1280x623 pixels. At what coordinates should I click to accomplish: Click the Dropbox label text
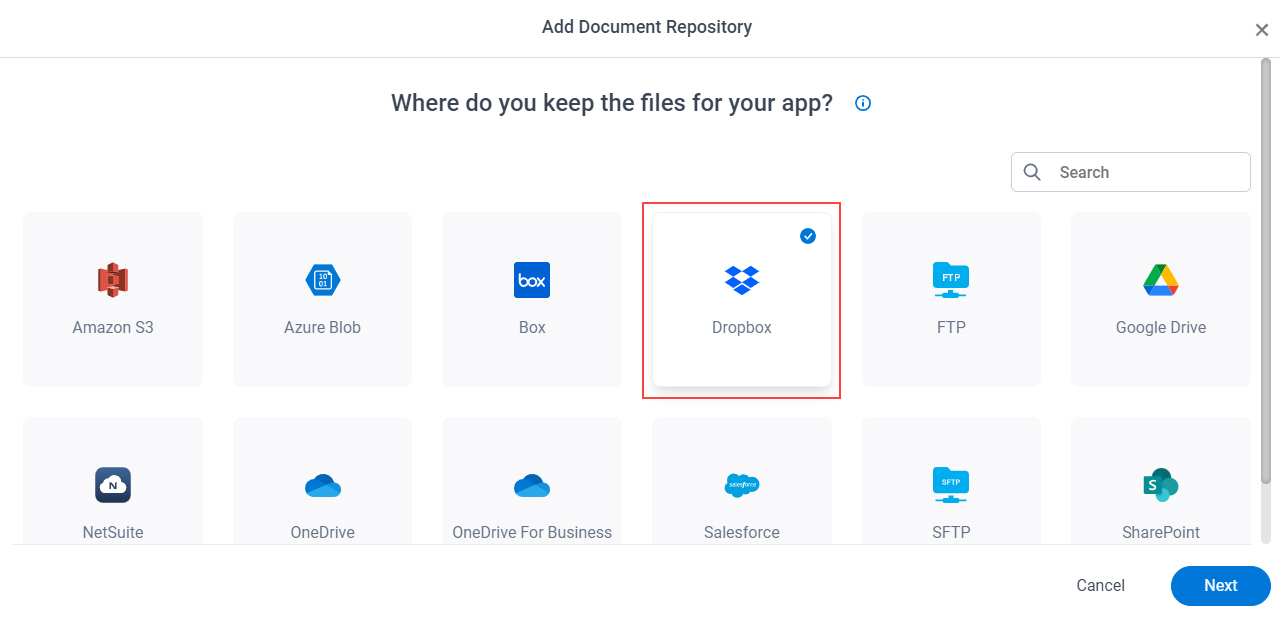point(742,327)
